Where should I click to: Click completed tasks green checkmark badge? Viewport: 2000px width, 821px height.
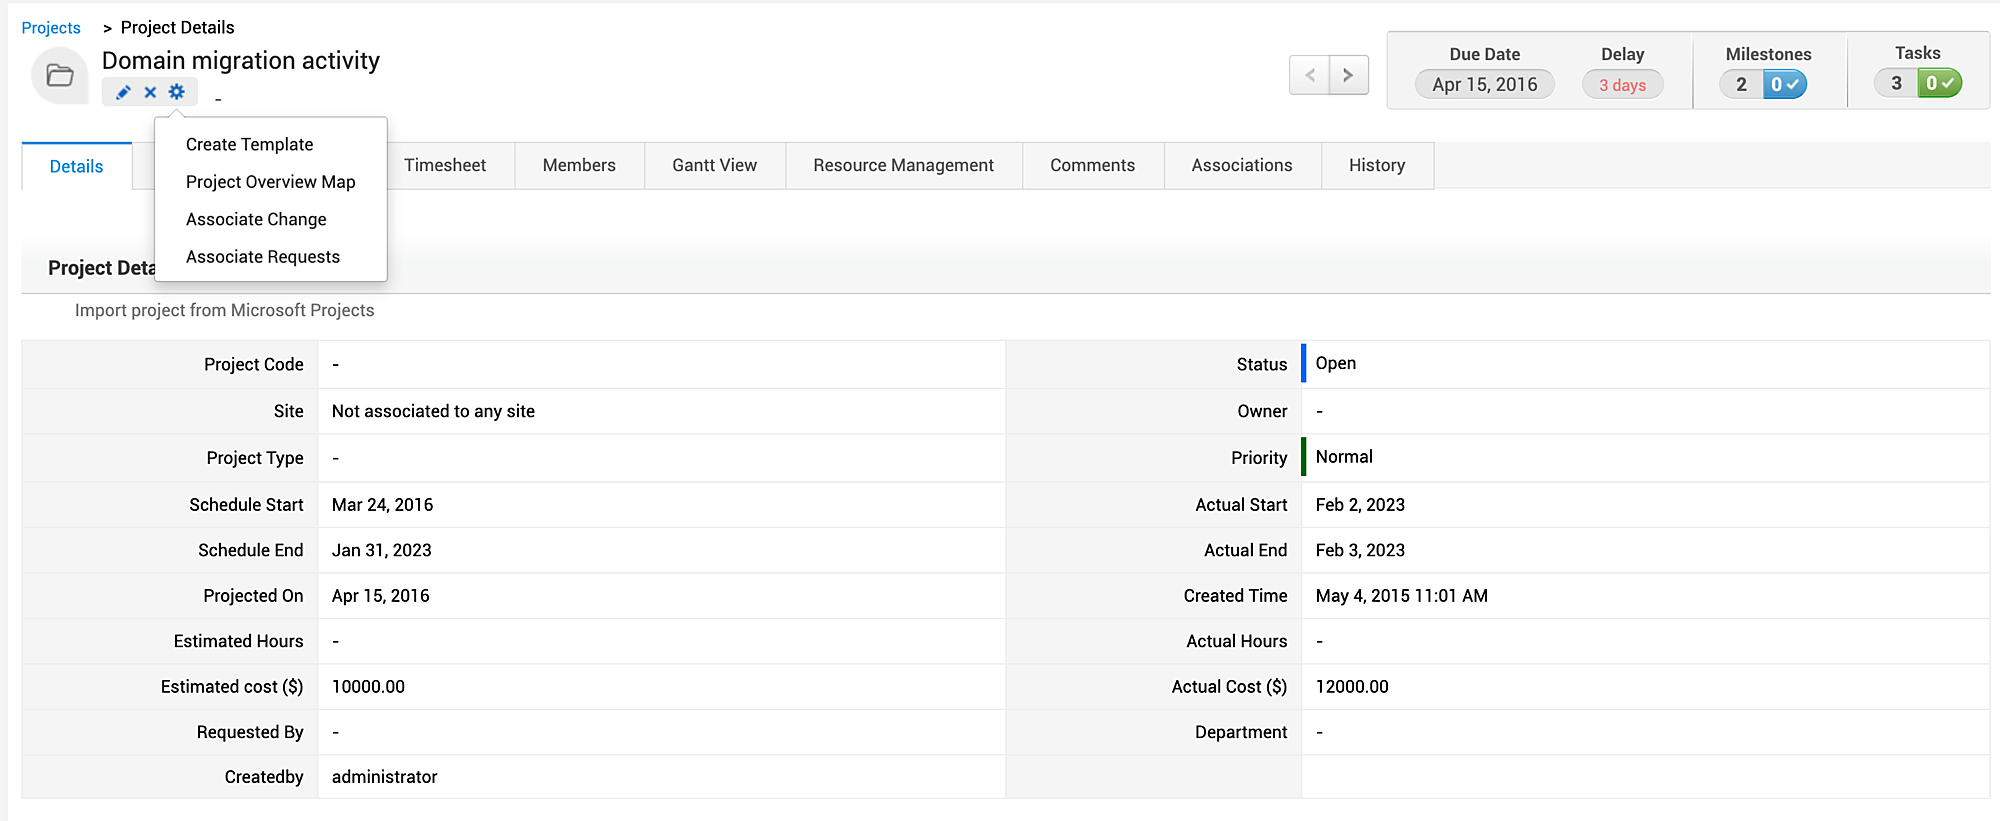click(x=1939, y=84)
